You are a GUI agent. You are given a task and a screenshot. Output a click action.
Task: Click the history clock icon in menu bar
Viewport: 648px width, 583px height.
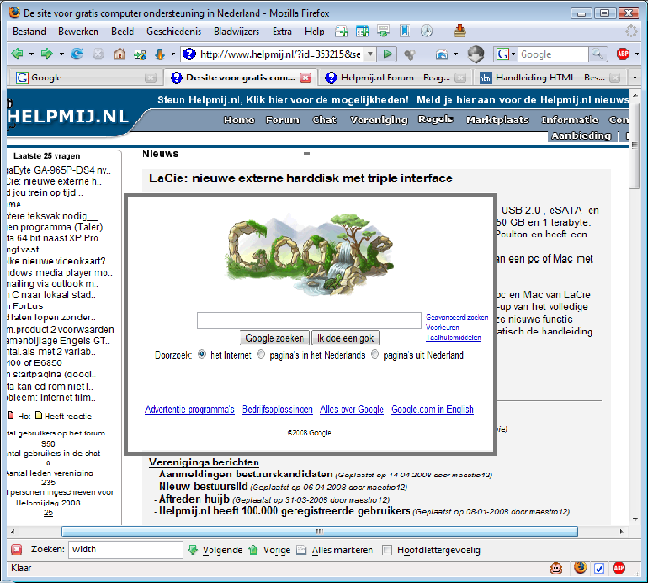pyautogui.click(x=426, y=31)
